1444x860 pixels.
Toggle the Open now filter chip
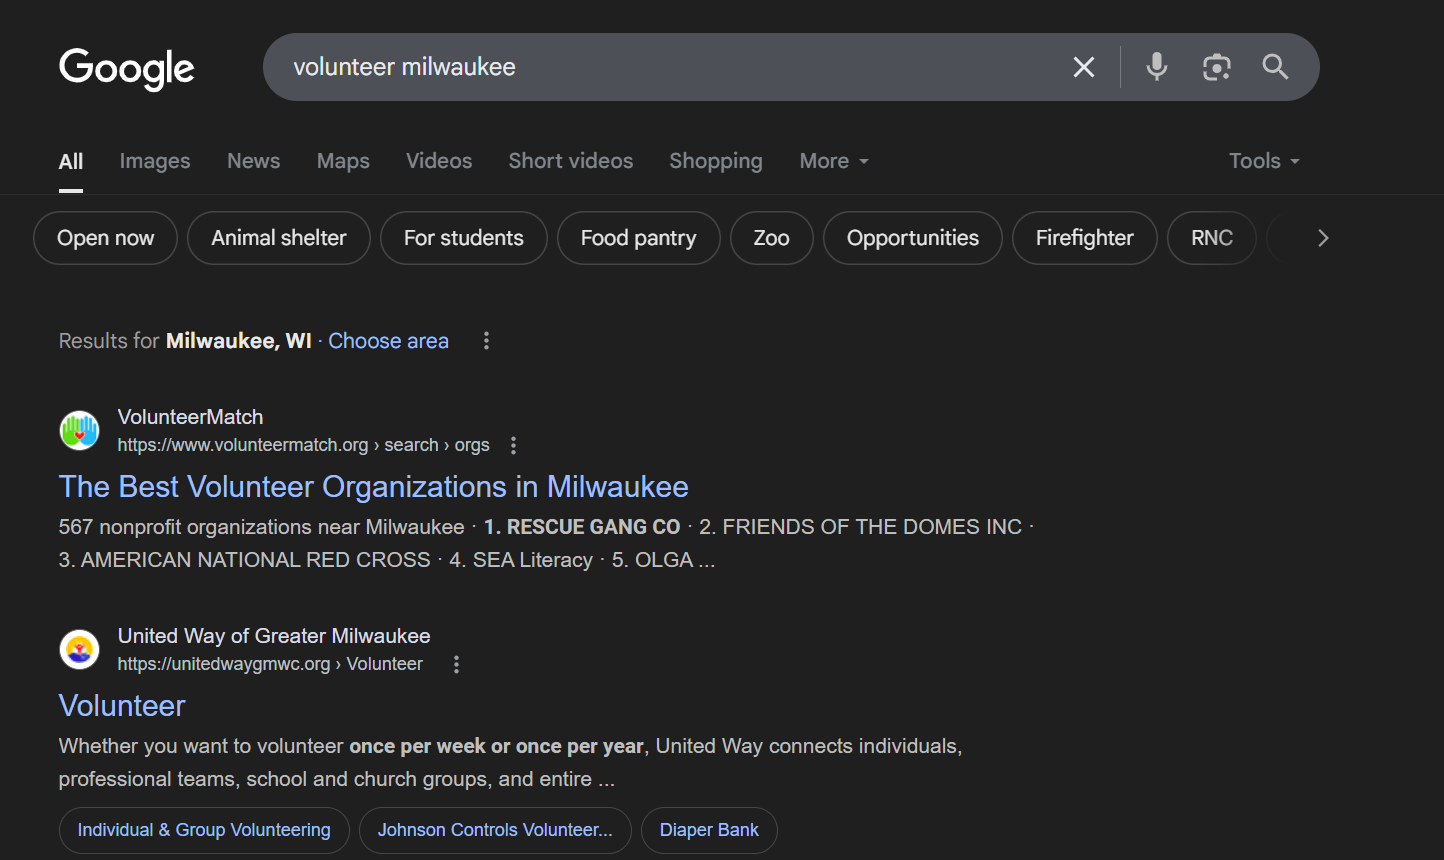pyautogui.click(x=106, y=238)
